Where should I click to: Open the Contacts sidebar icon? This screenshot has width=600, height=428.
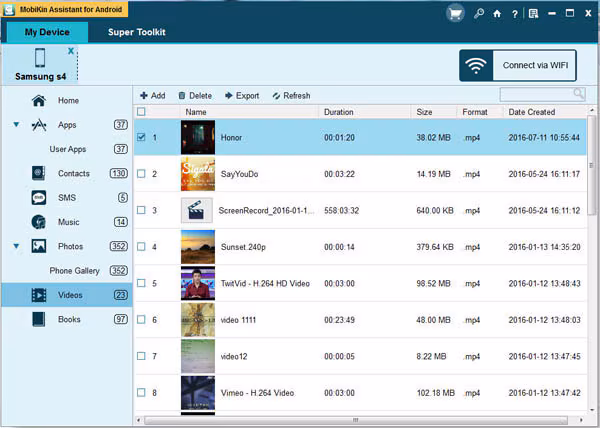39,173
